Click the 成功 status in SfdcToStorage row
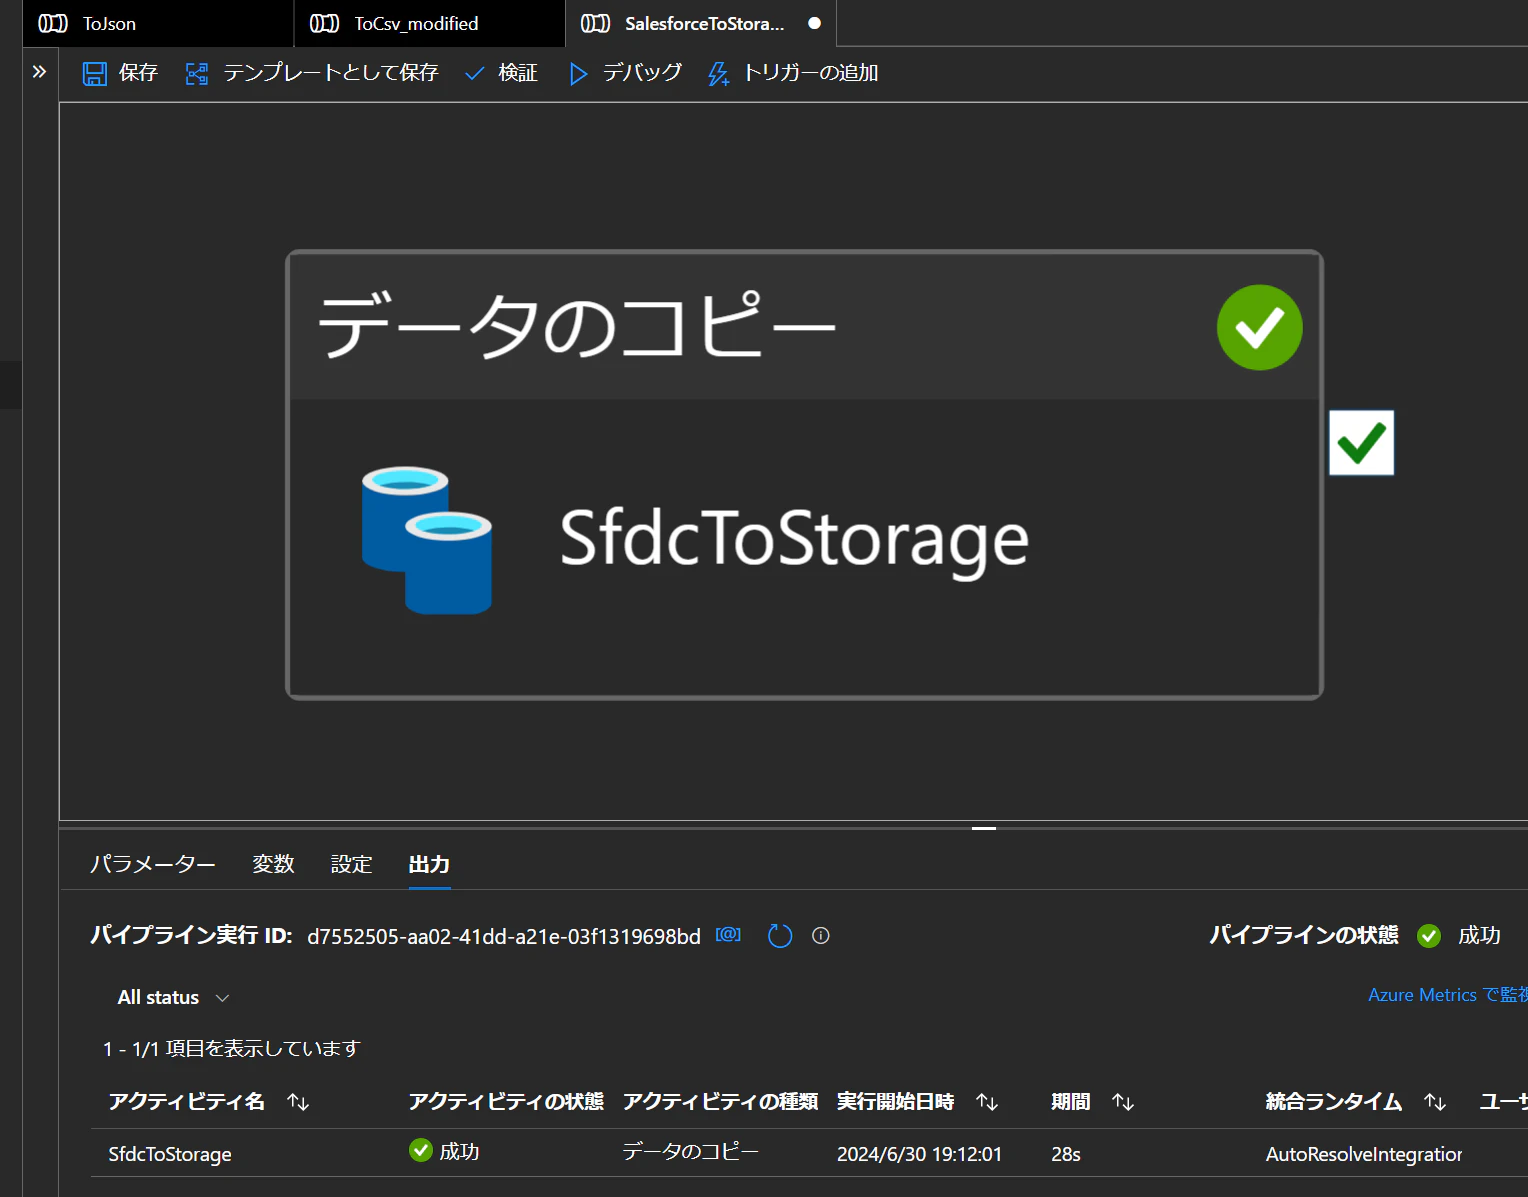 445,1151
